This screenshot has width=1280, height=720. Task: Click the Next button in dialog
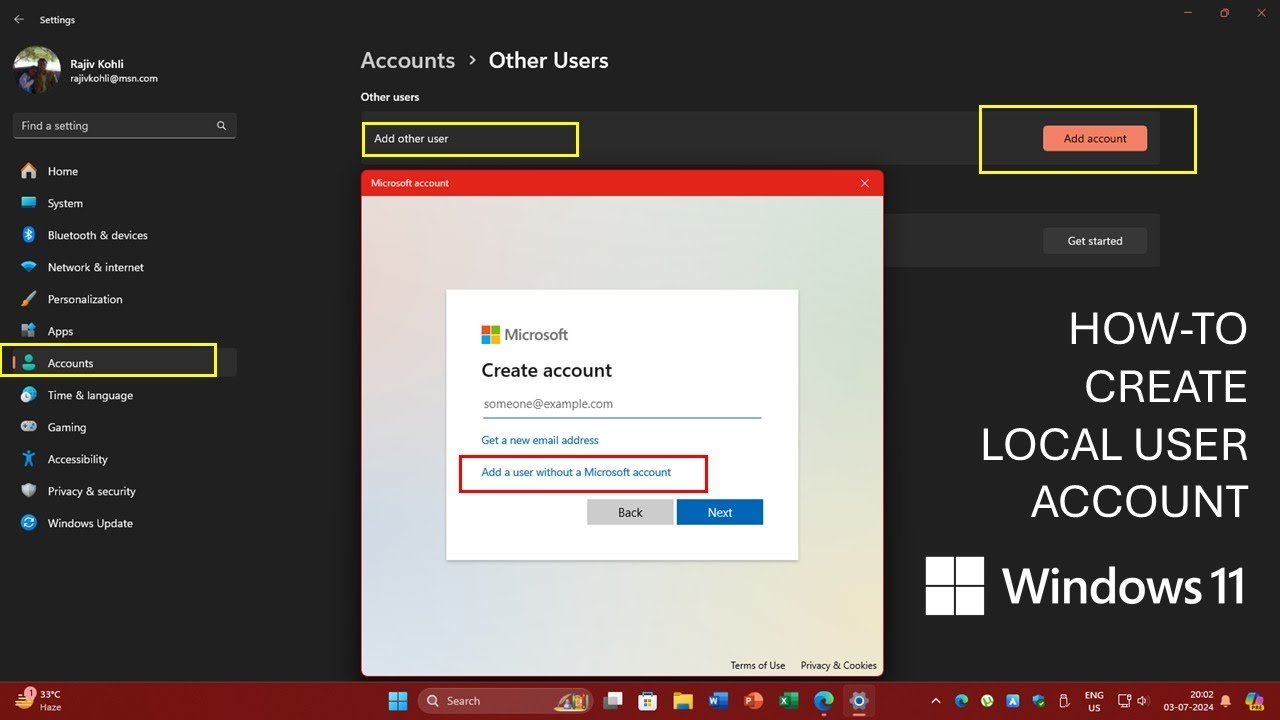point(720,512)
